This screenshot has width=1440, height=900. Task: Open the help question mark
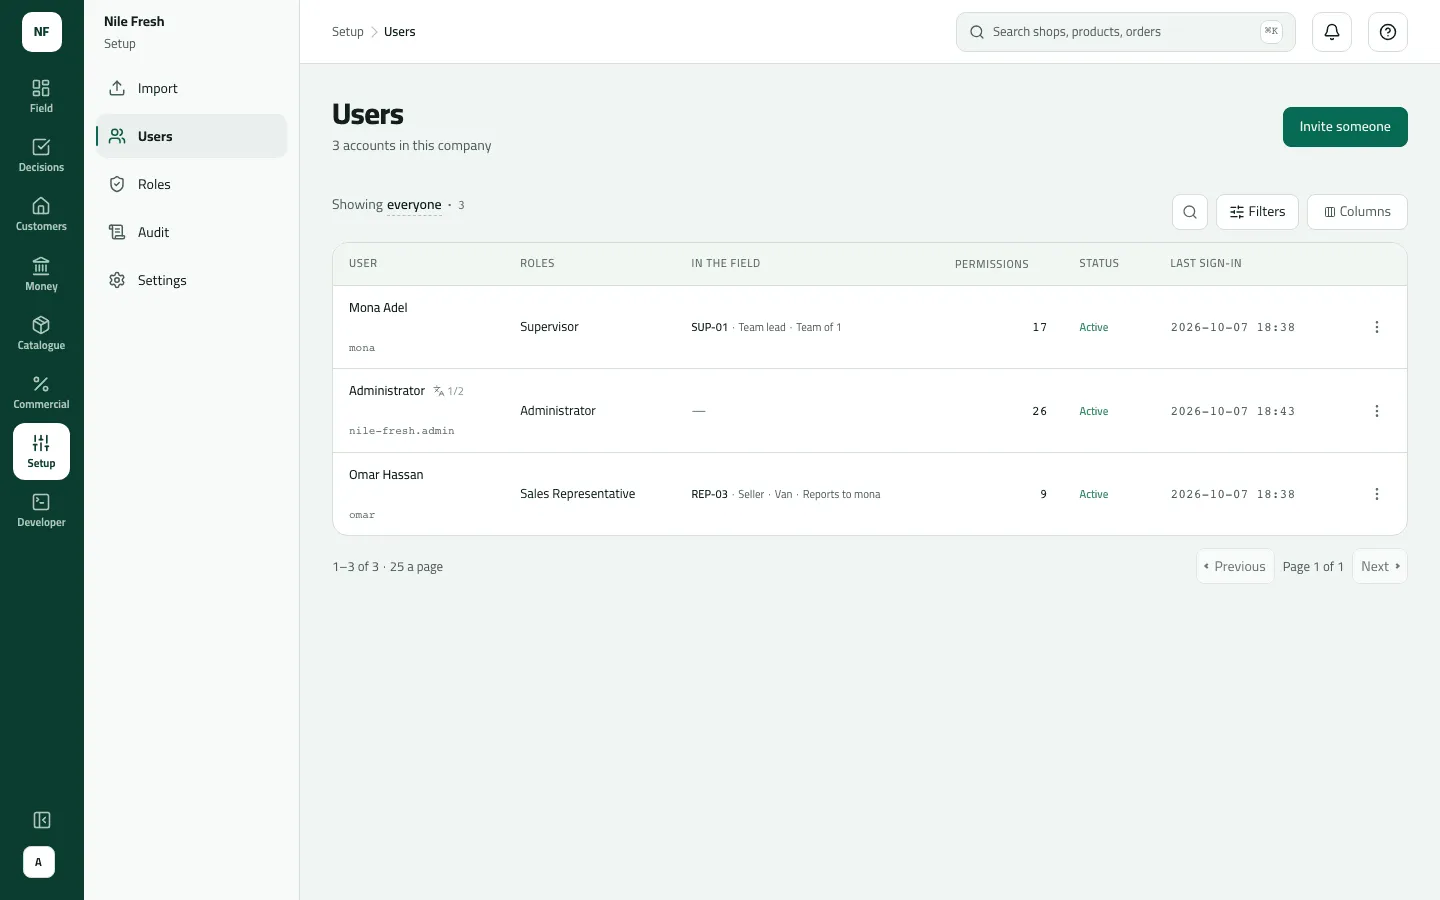click(1388, 32)
